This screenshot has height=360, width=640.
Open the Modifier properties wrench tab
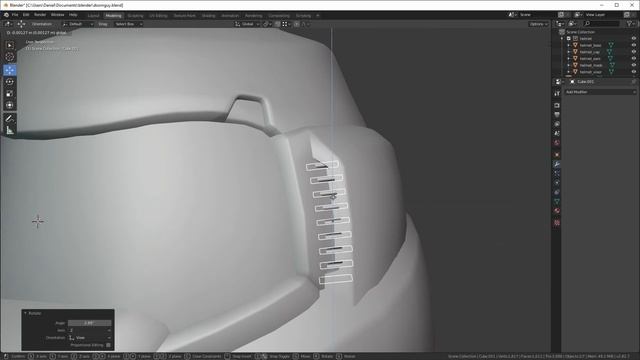[557, 164]
